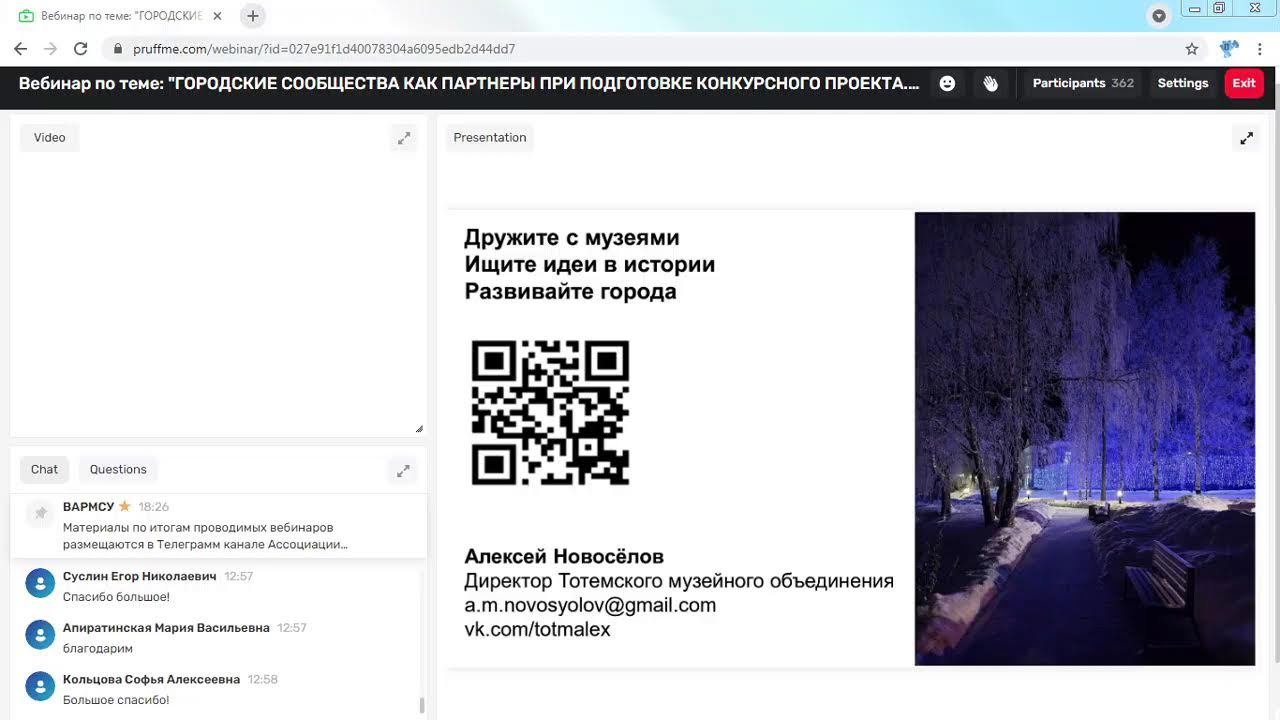Click the site lock icon in address bar

(117, 48)
